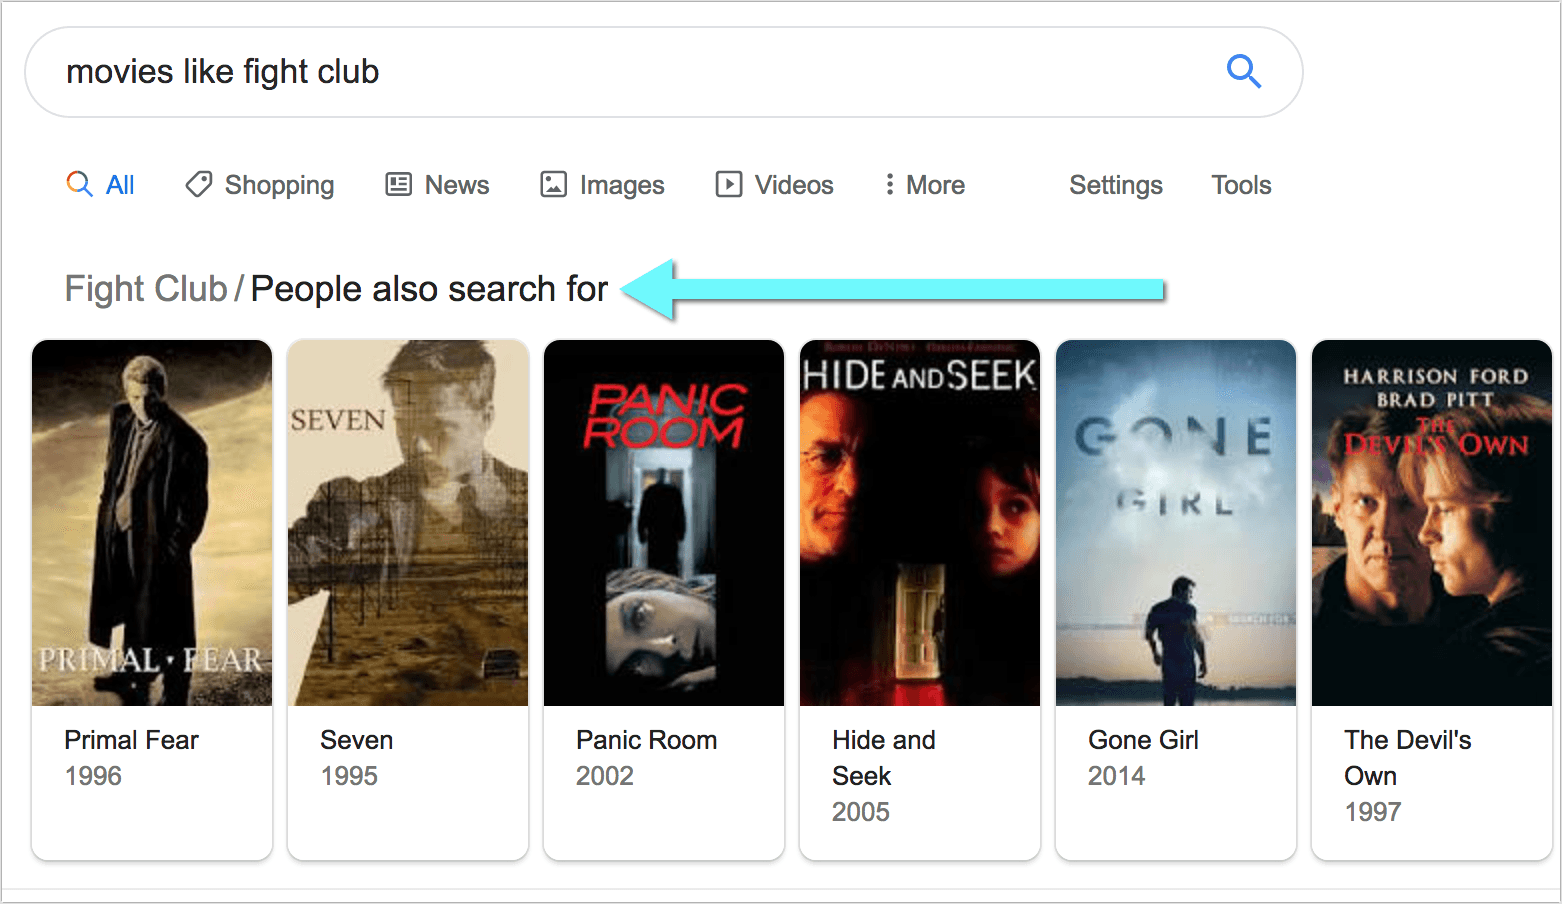Click the 1996 year under Primal Fear
The width and height of the screenshot is (1562, 904).
point(93,776)
